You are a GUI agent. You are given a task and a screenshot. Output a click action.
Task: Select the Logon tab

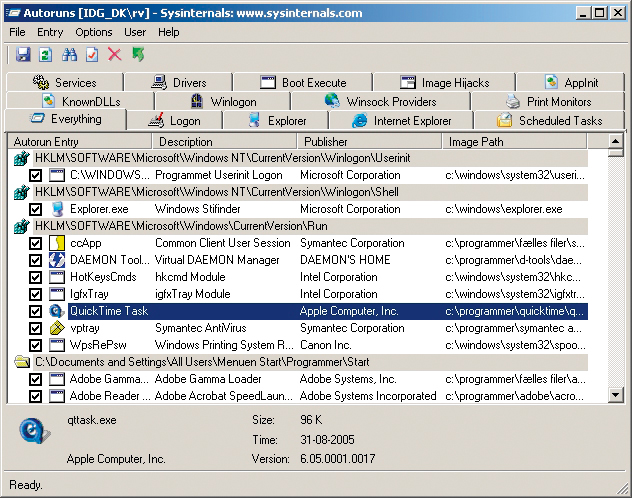pos(174,120)
